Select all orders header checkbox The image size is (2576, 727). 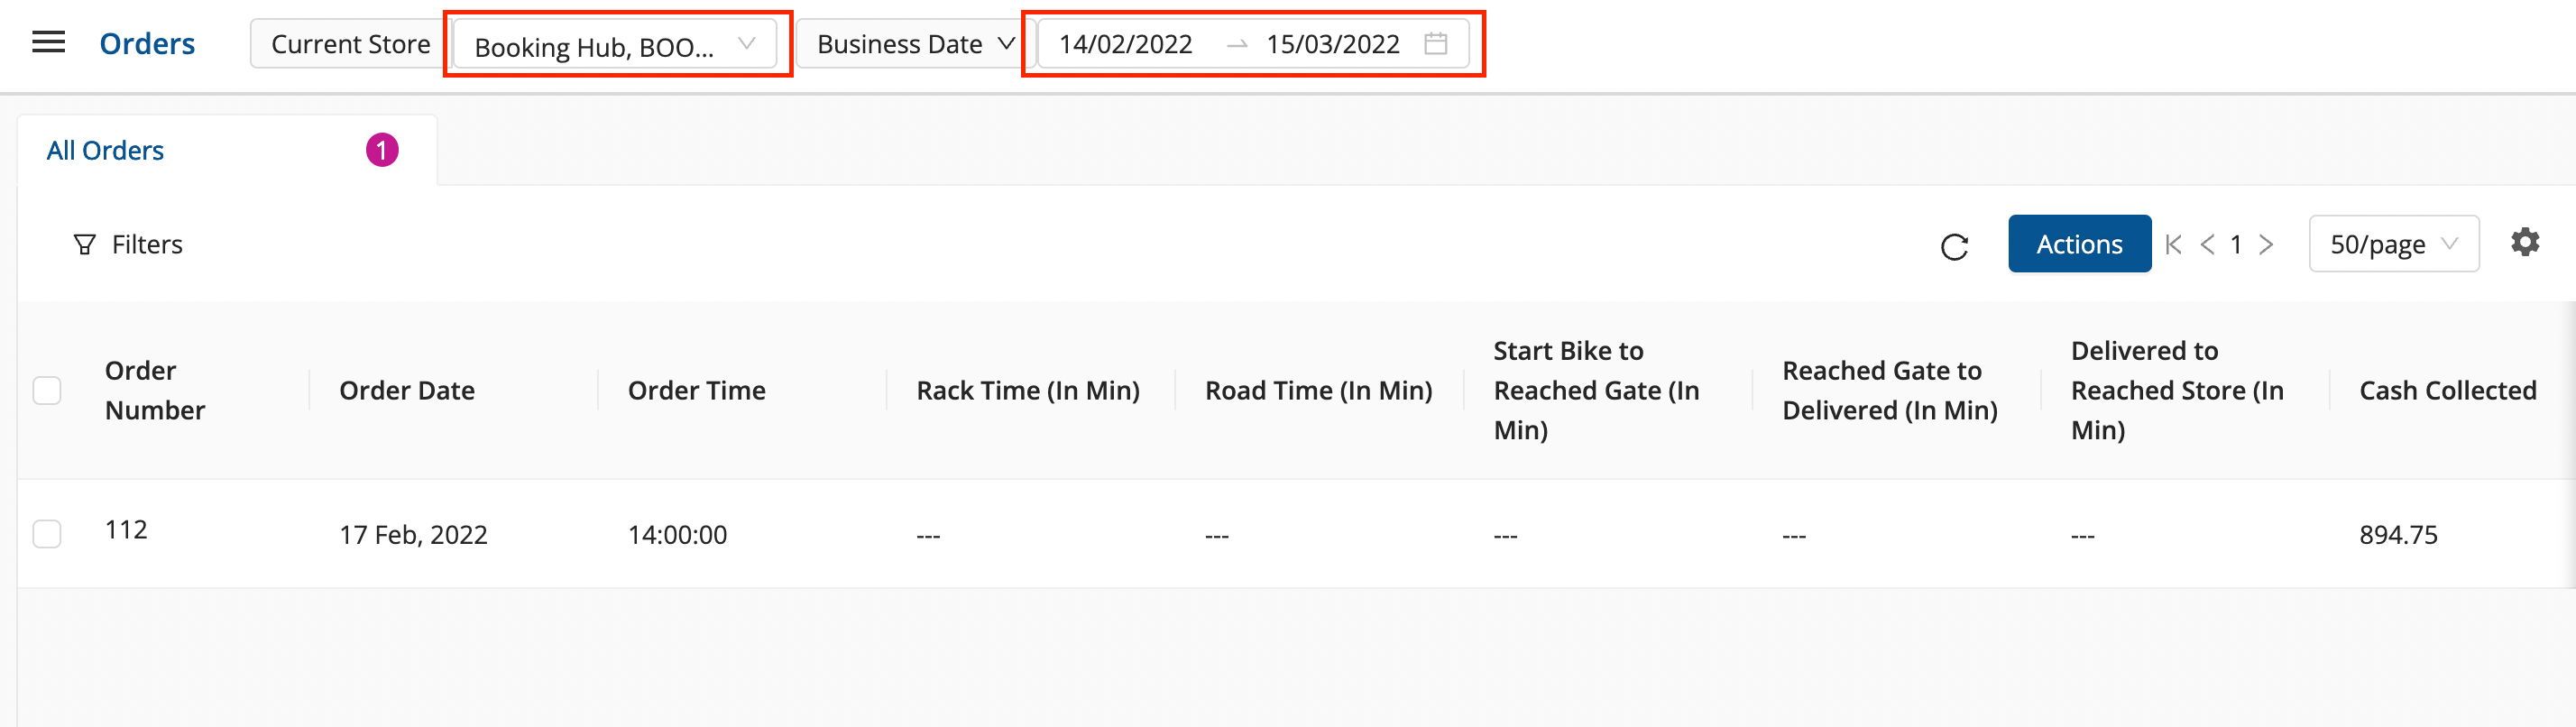(47, 390)
